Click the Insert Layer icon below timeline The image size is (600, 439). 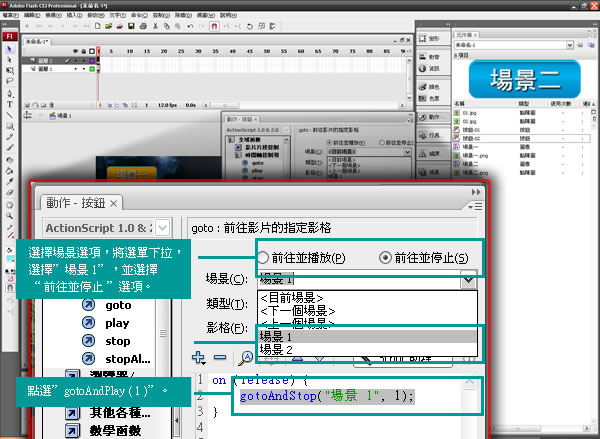tap(28, 105)
